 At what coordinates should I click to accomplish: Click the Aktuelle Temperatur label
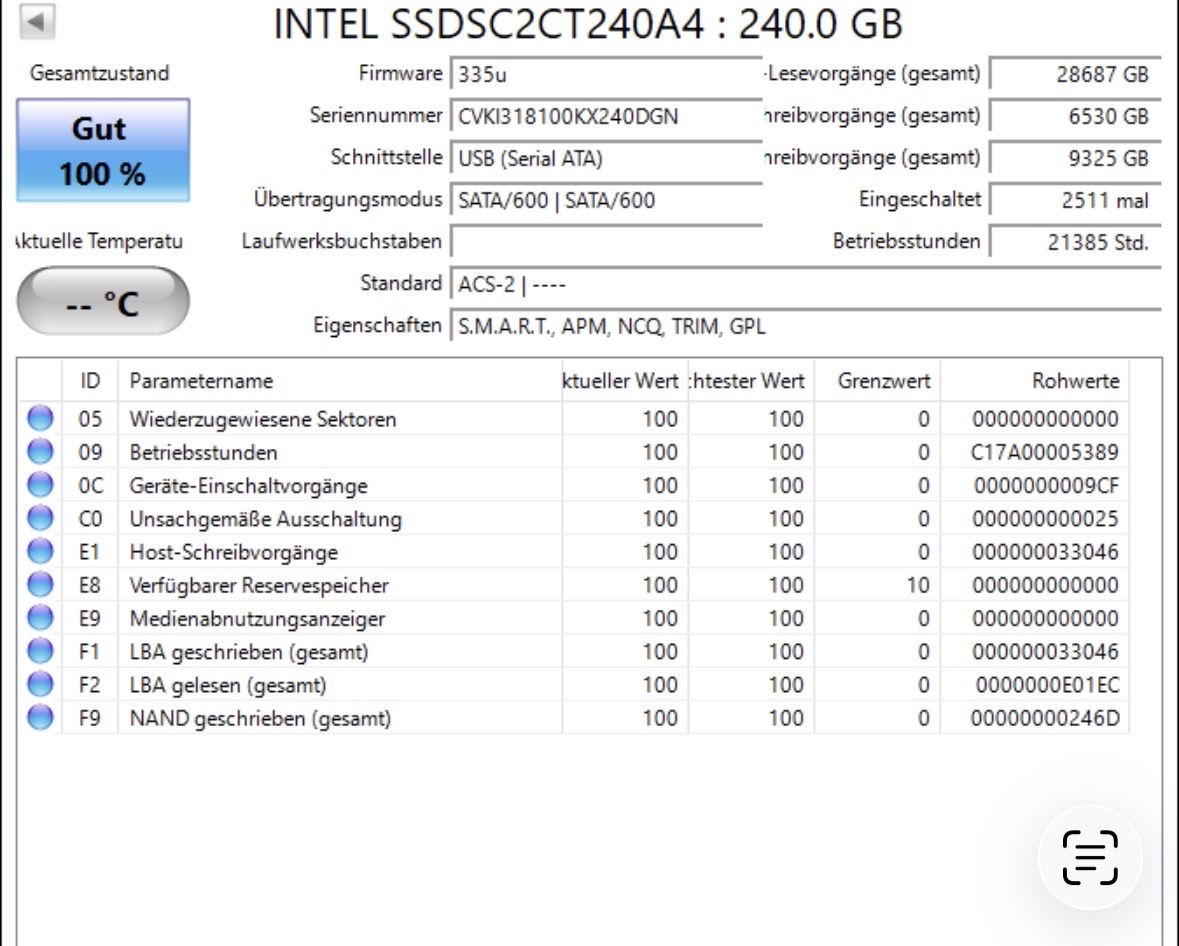[x=99, y=241]
